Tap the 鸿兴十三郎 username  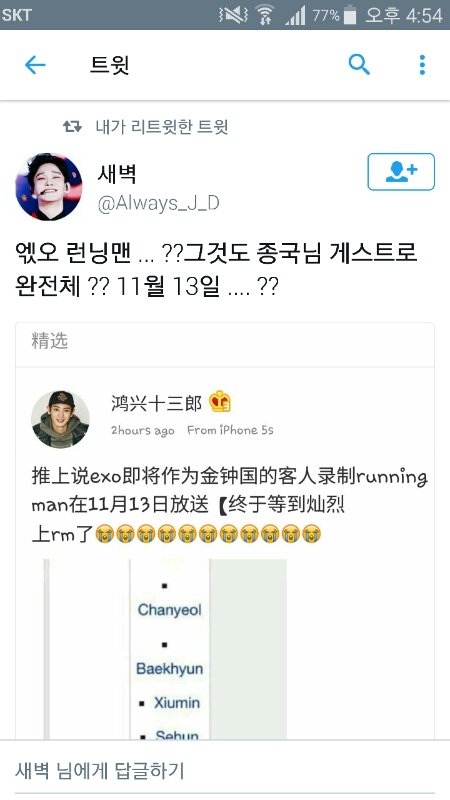(x=156, y=403)
